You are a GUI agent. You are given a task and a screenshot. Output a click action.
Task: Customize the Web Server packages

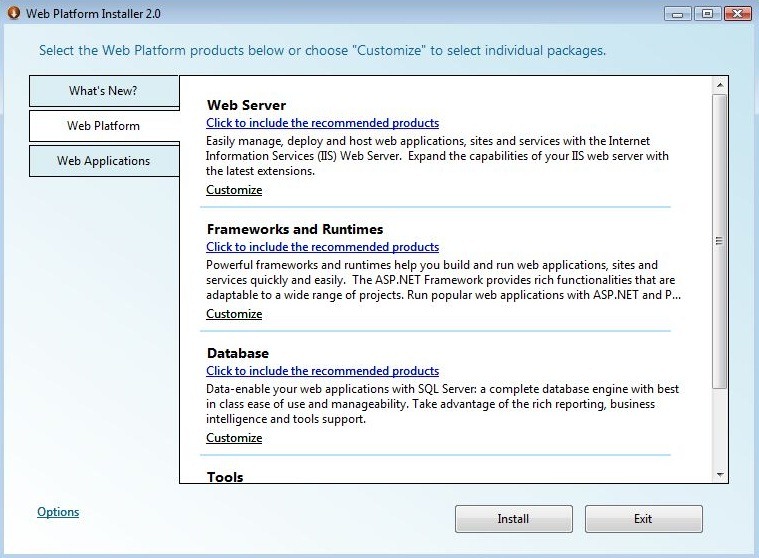coord(234,190)
